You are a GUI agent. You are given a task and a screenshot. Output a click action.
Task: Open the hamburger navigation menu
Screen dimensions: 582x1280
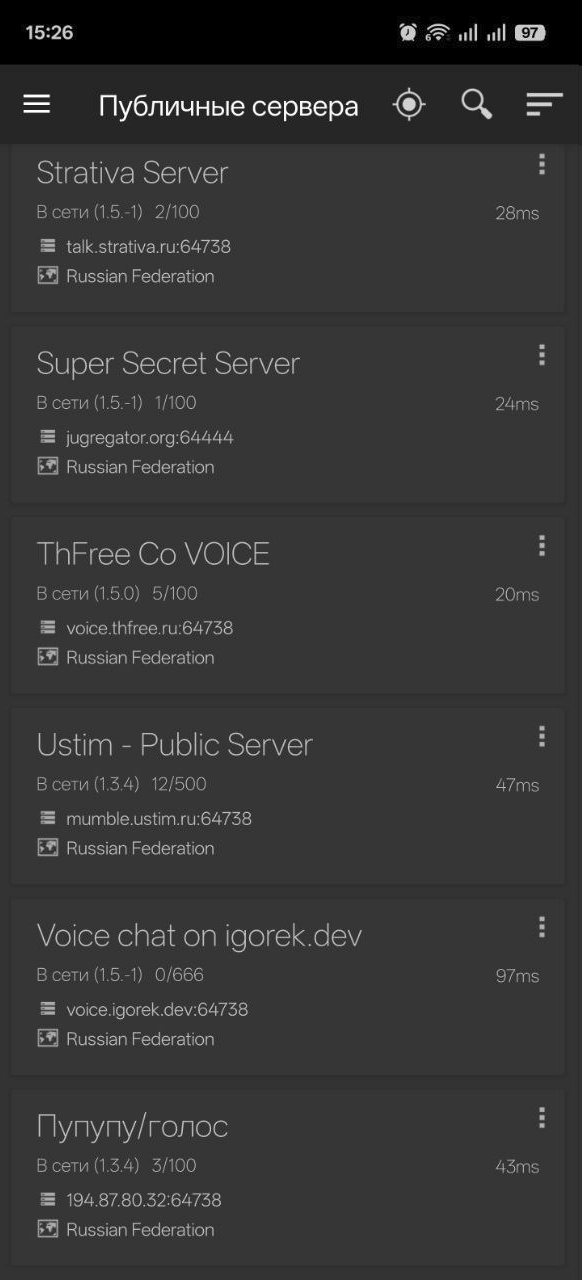[x=37, y=104]
